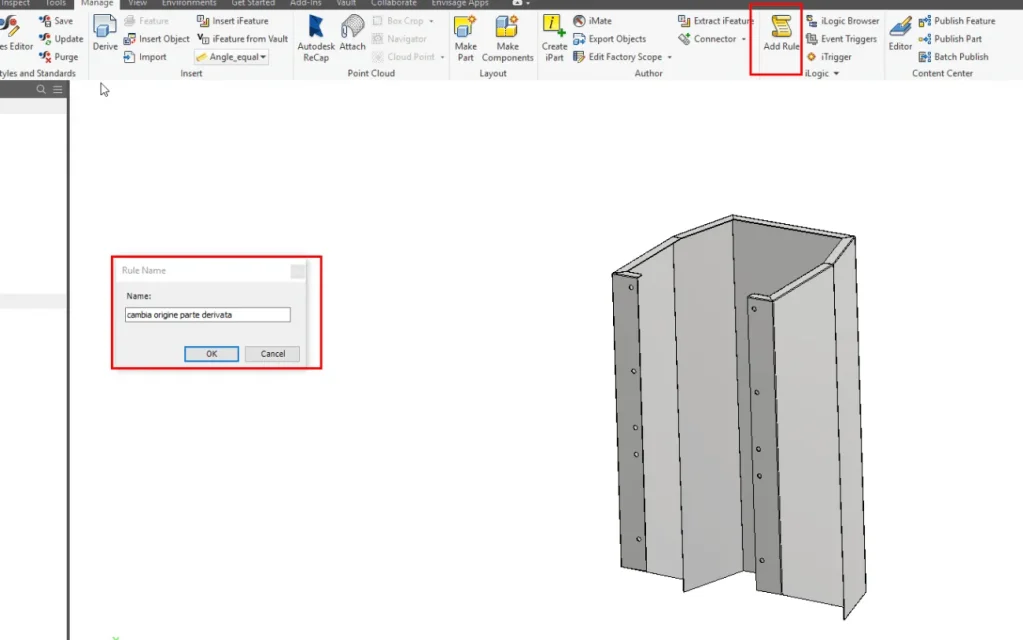The height and width of the screenshot is (640, 1023).
Task: Open the browser panel hamburger menu
Action: [57, 89]
